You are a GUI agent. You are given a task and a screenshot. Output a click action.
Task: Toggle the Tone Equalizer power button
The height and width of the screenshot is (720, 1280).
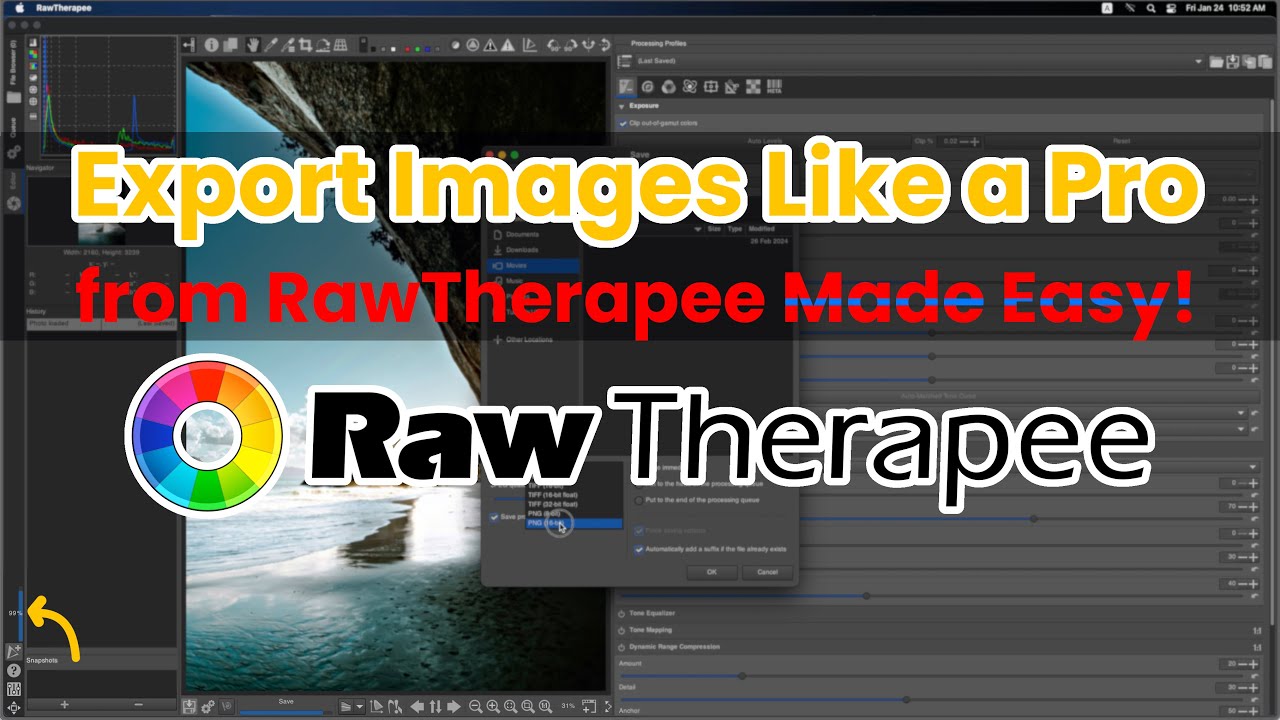(x=622, y=613)
